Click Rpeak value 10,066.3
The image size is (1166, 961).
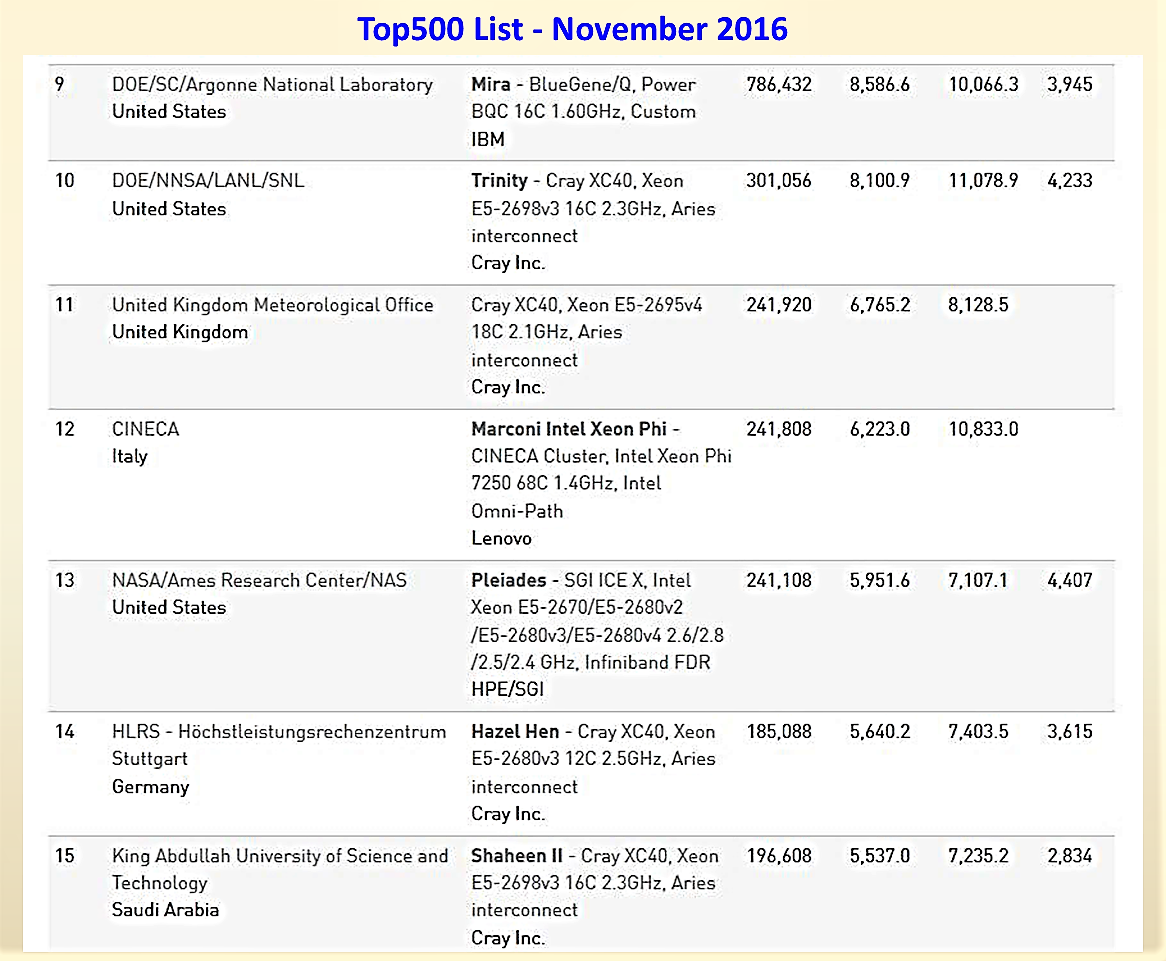point(983,84)
